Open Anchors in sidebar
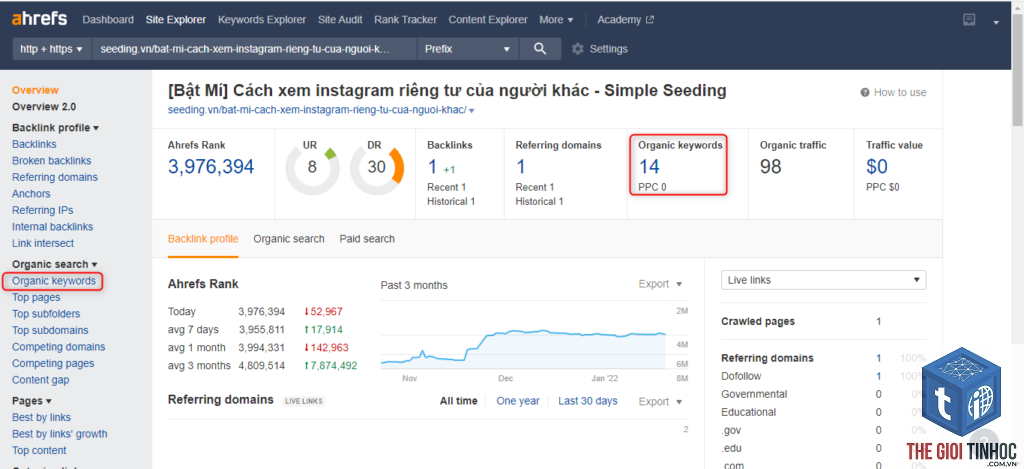Viewport: 1024px width, 469px height. (31, 193)
